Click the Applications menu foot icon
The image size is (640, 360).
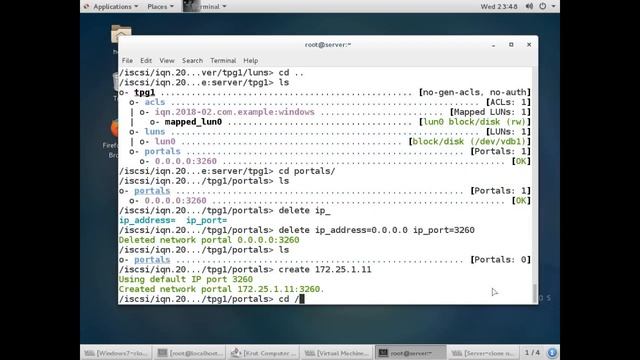point(86,7)
